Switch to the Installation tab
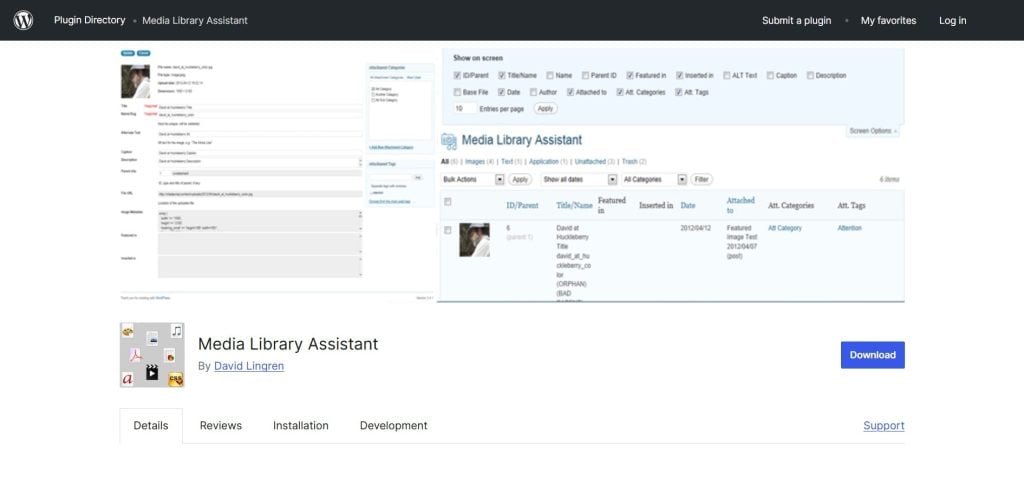 300,425
